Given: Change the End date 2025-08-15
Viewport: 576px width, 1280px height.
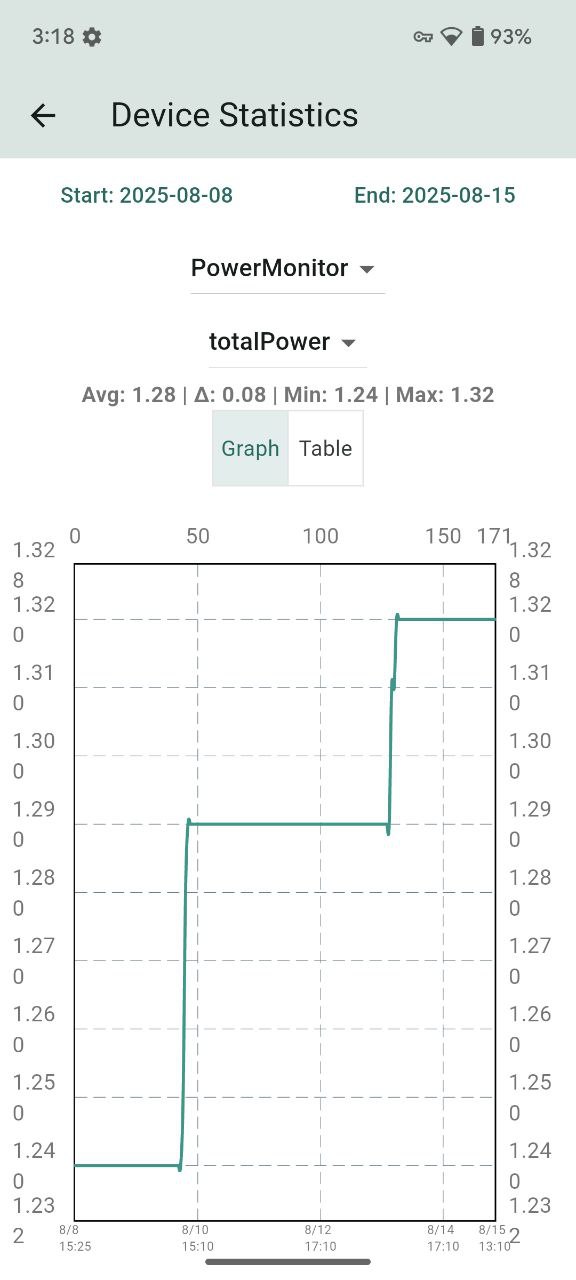Looking at the screenshot, I should click(x=435, y=195).
